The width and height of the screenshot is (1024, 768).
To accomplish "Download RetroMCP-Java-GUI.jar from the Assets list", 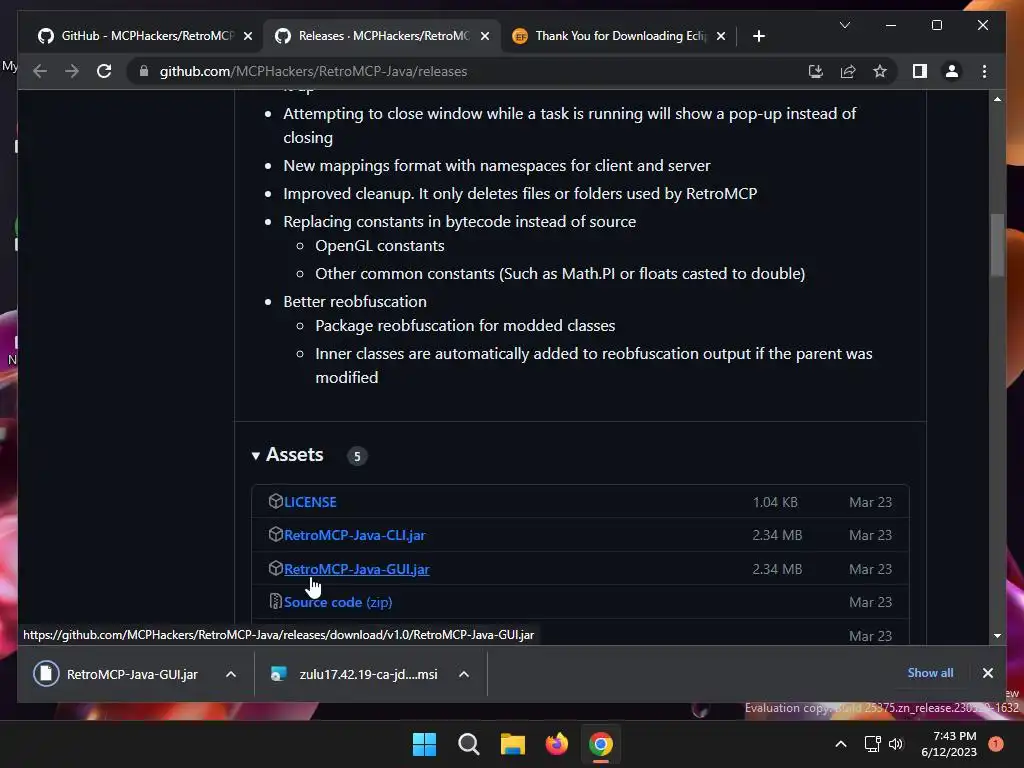I will [x=357, y=569].
